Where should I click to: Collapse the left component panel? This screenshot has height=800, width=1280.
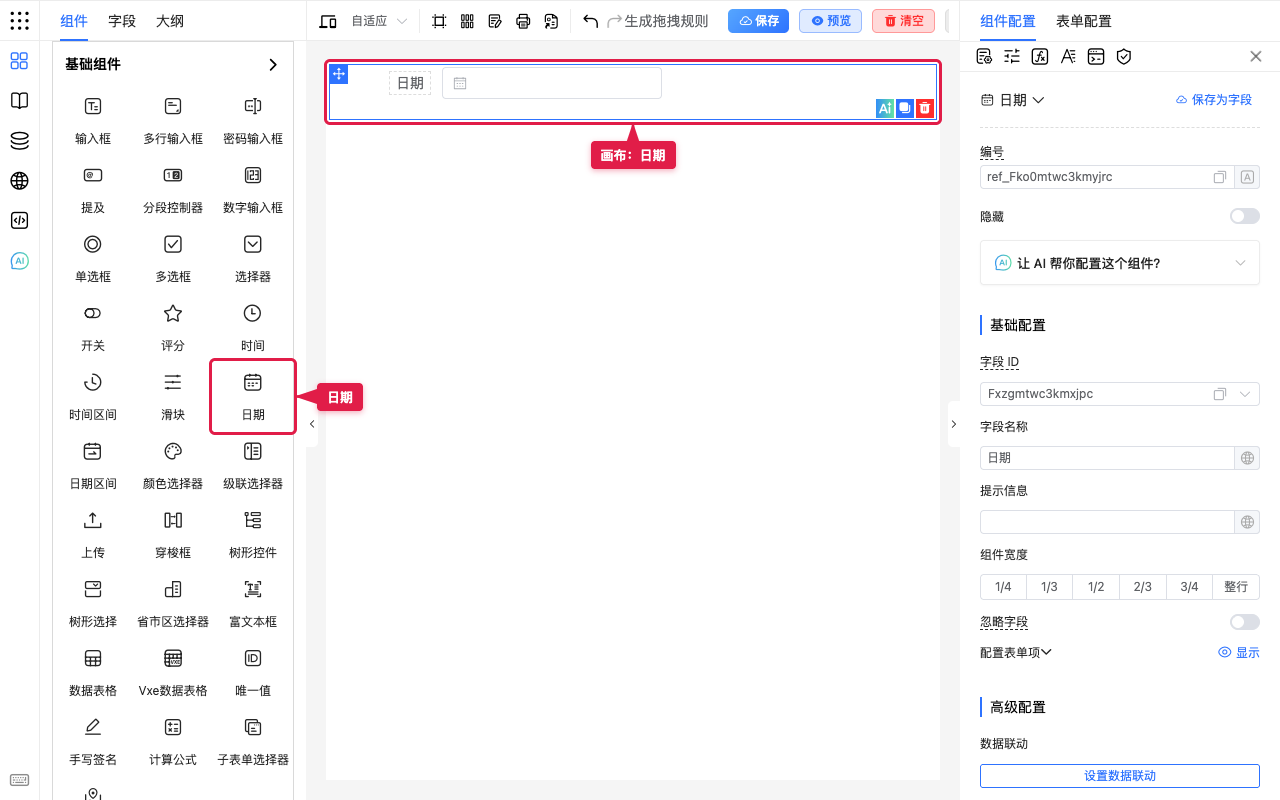click(x=312, y=424)
